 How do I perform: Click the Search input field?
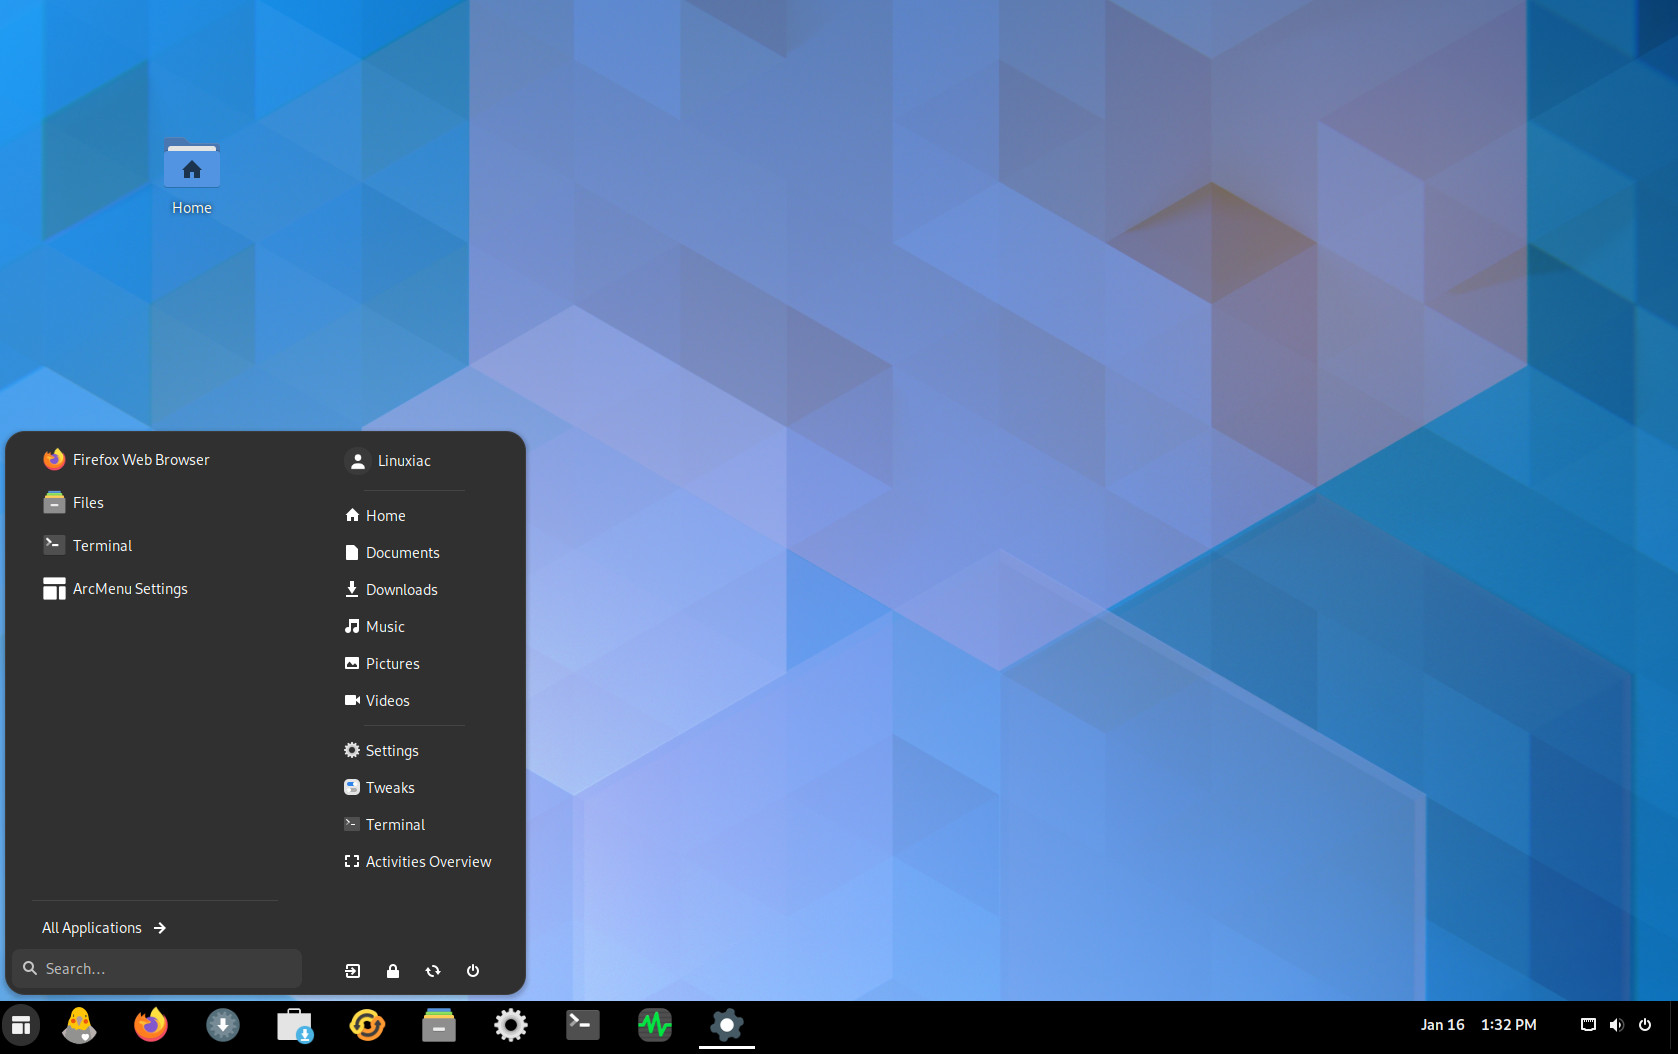[x=157, y=969]
